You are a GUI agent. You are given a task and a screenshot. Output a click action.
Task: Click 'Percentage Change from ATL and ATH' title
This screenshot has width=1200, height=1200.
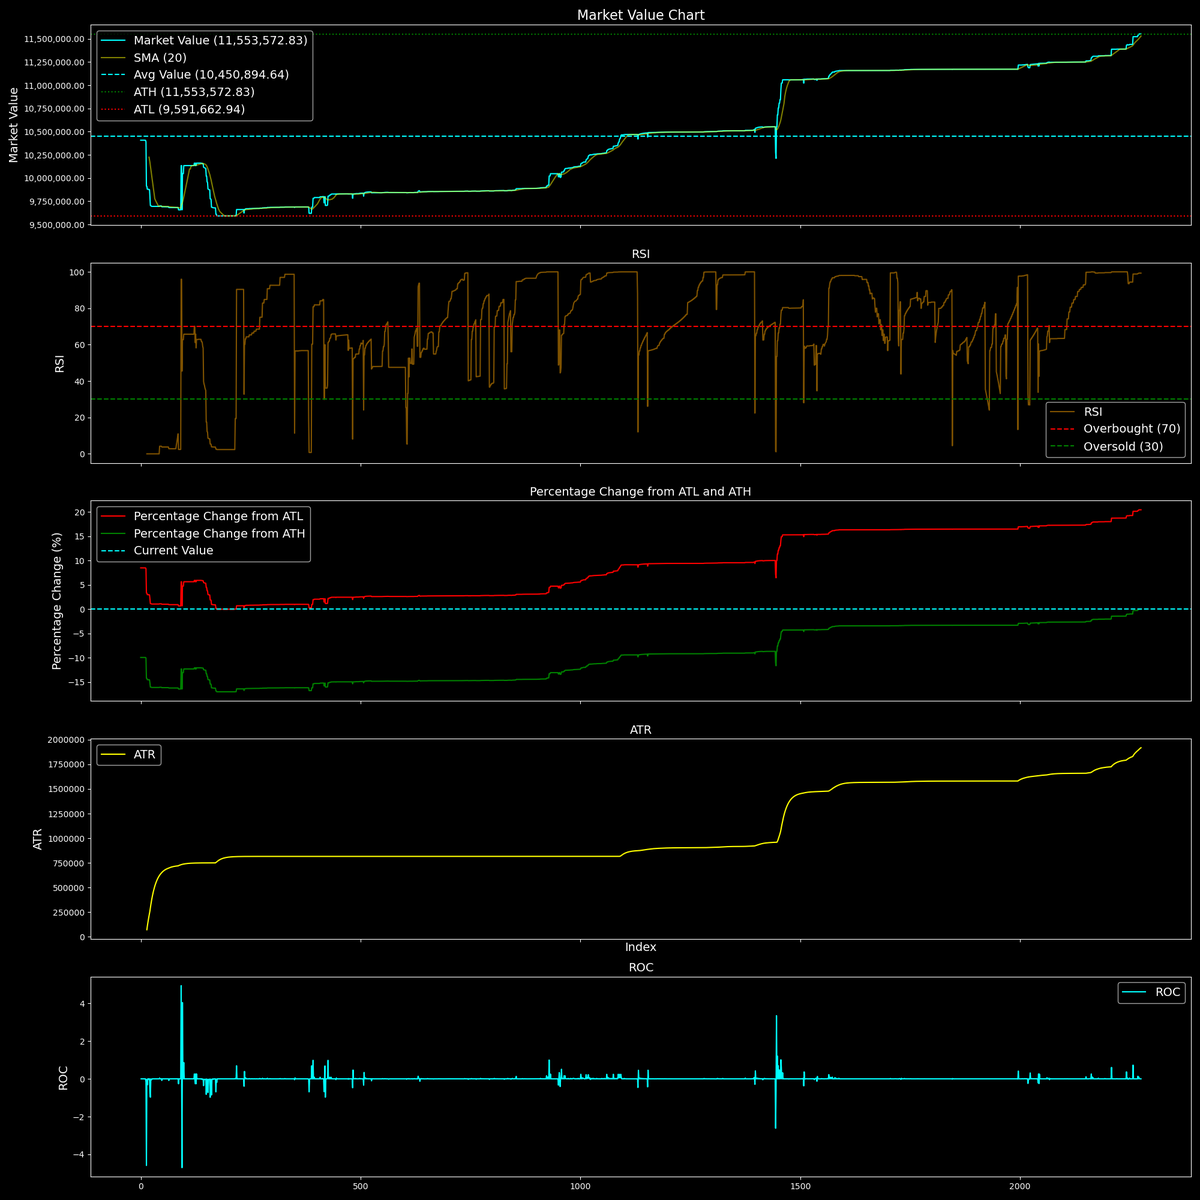[x=640, y=492]
